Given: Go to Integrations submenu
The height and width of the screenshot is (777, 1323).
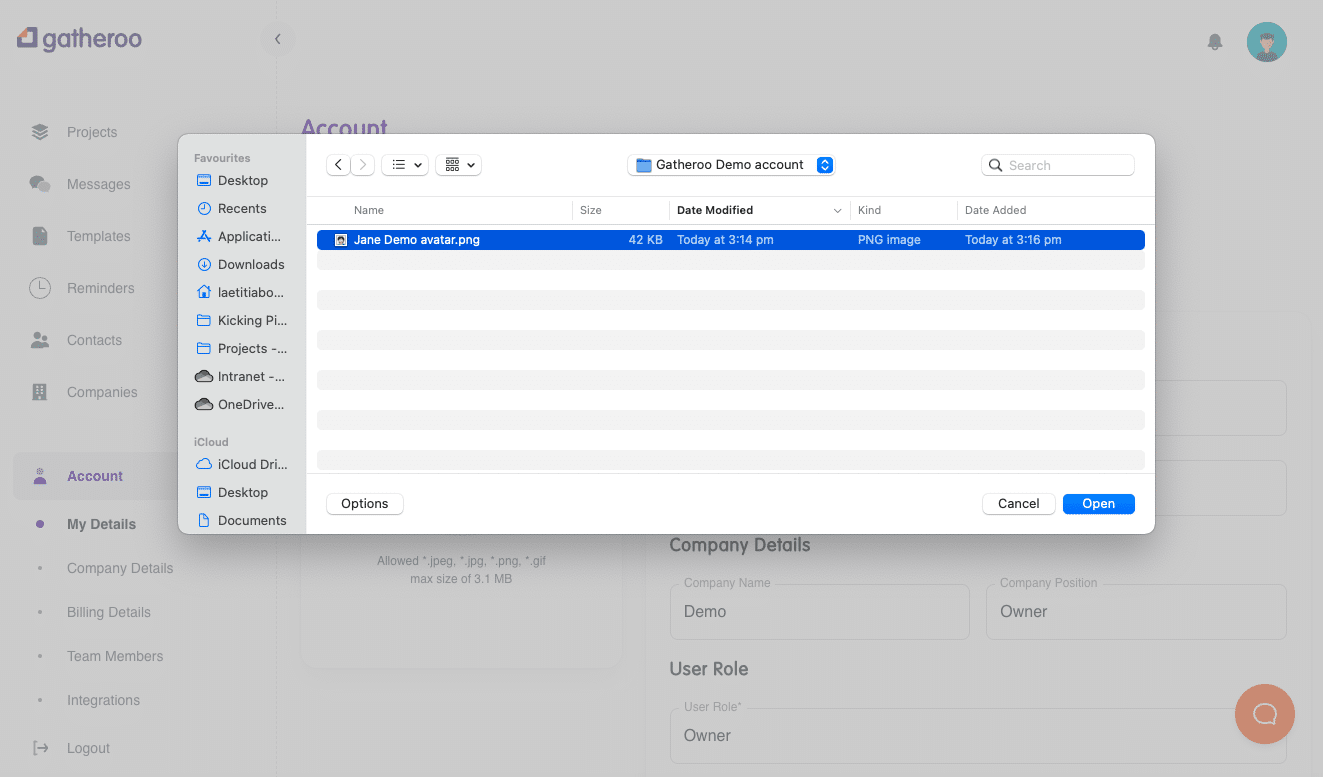Looking at the screenshot, I should 103,700.
